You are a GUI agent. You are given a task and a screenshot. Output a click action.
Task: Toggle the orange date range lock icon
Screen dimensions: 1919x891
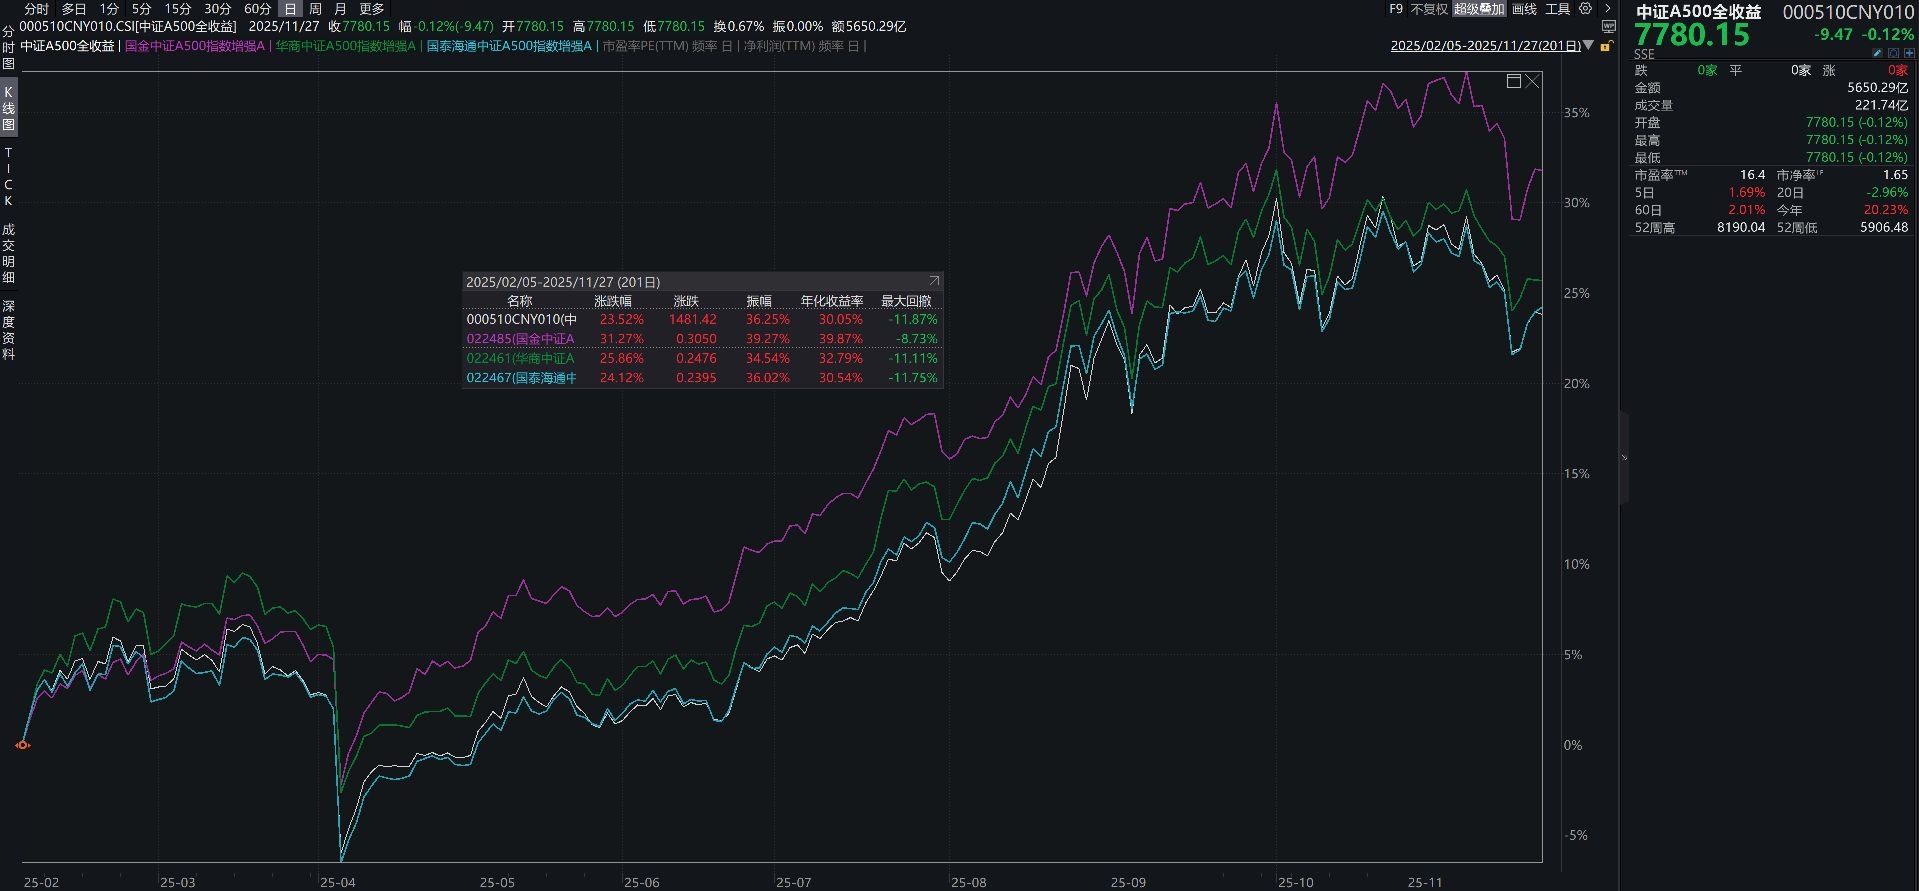1606,46
